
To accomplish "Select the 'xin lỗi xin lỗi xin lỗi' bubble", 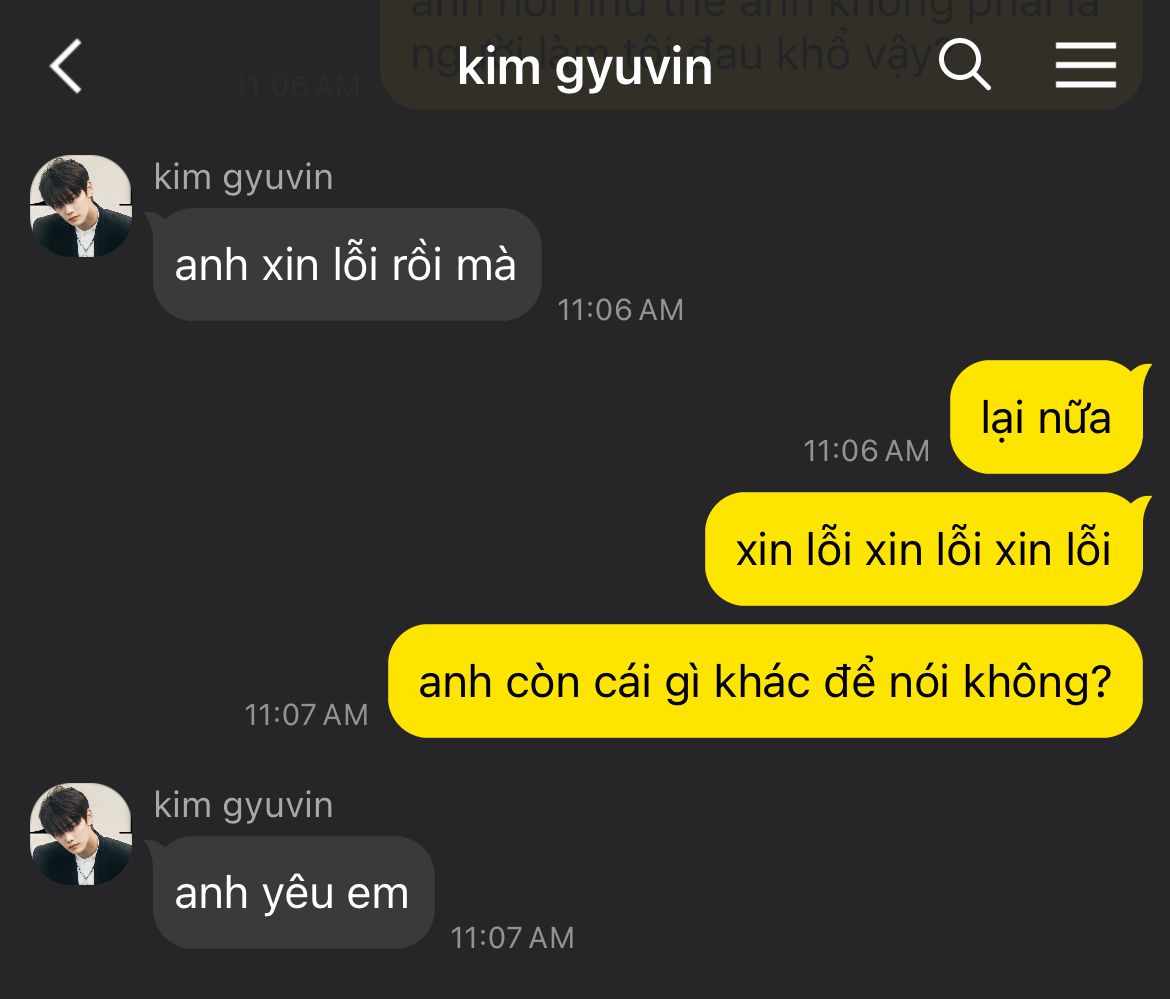I will click(x=924, y=549).
